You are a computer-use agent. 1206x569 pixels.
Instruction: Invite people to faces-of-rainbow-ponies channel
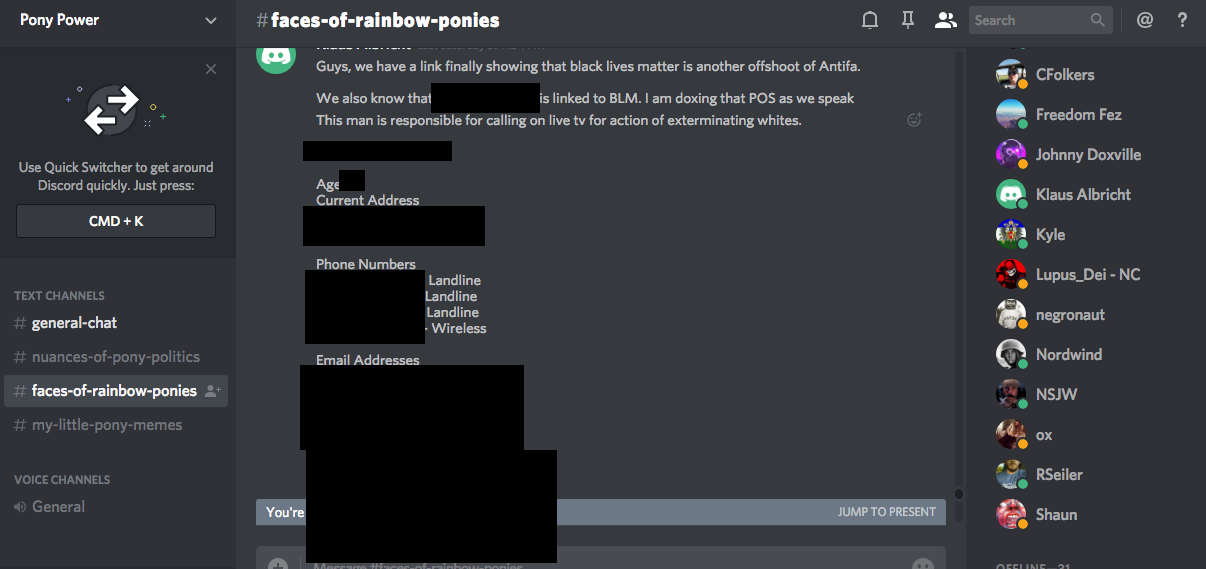(x=212, y=391)
